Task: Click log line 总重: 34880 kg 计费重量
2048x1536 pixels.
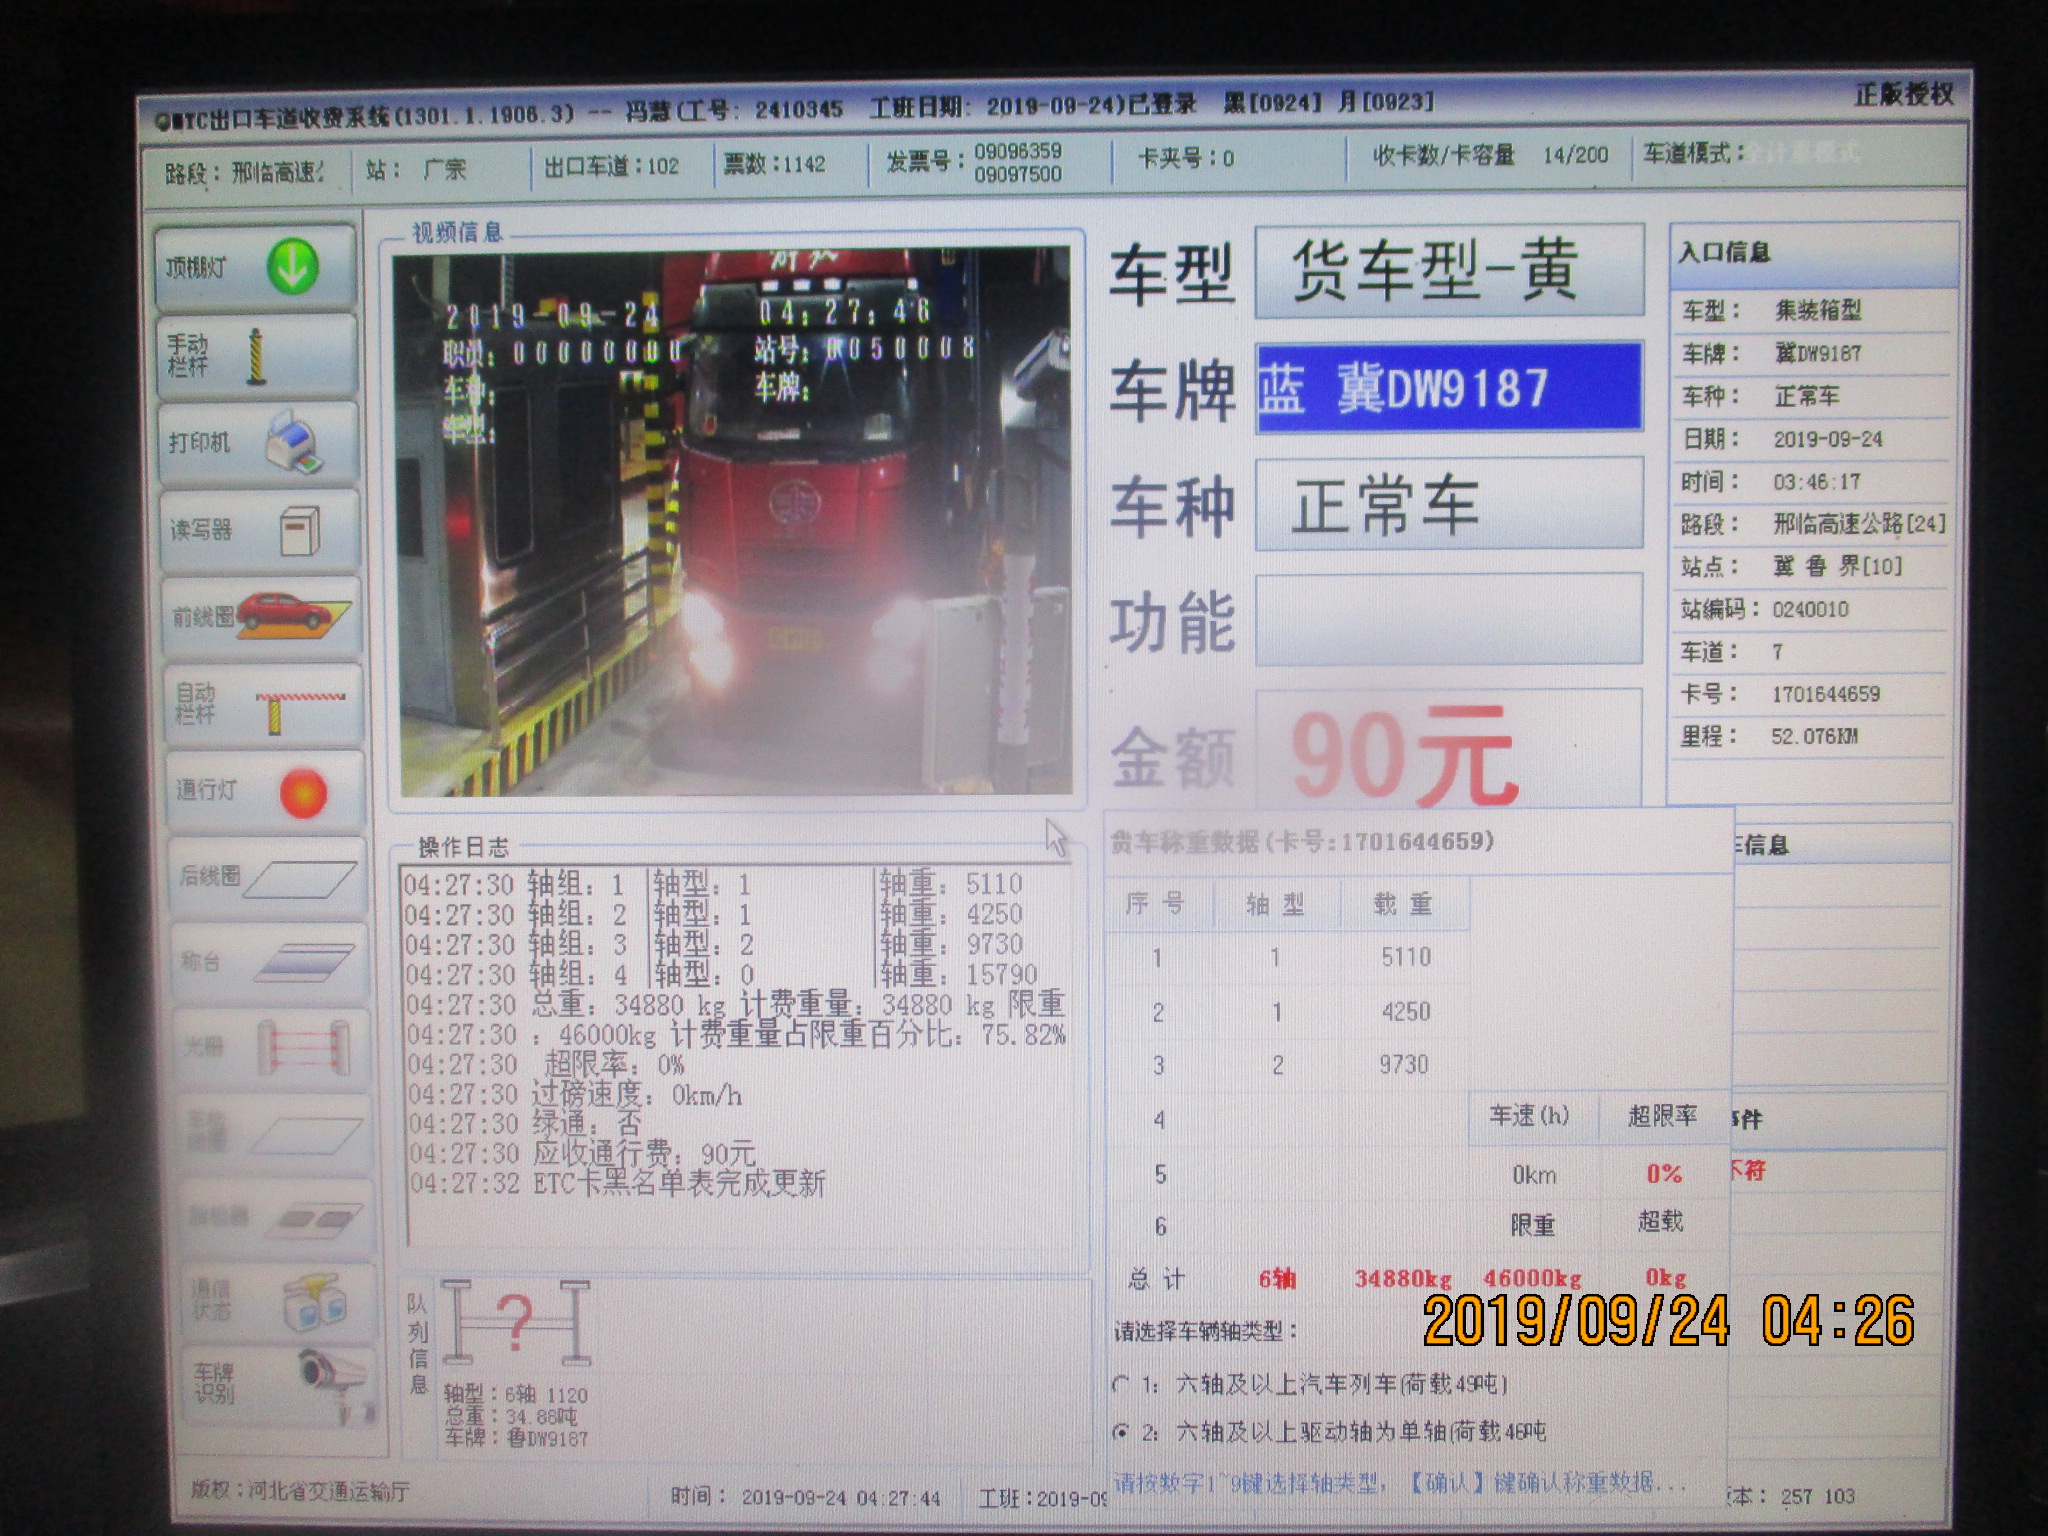Action: 736,1004
